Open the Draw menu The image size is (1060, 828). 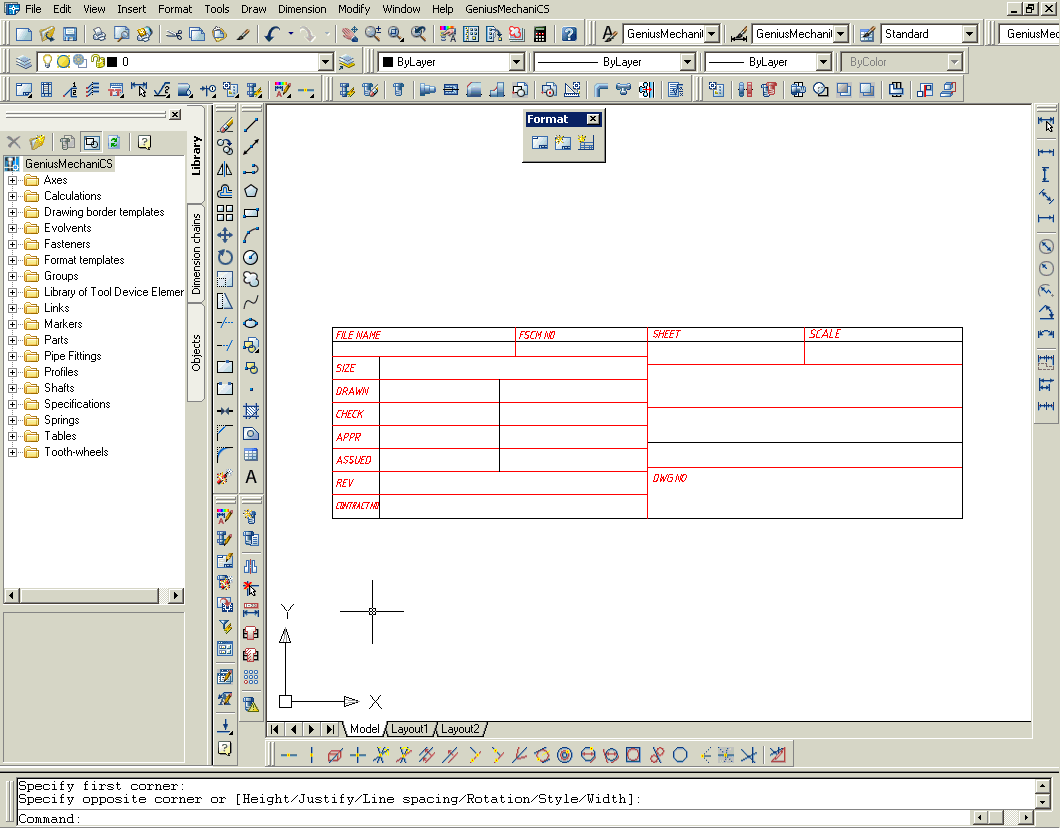coord(254,9)
